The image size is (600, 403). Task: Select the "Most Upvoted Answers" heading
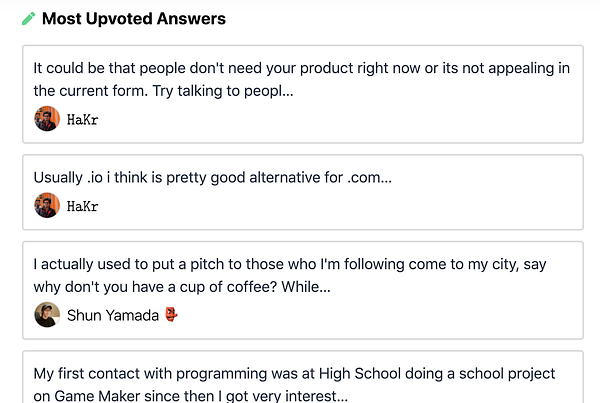(x=133, y=19)
